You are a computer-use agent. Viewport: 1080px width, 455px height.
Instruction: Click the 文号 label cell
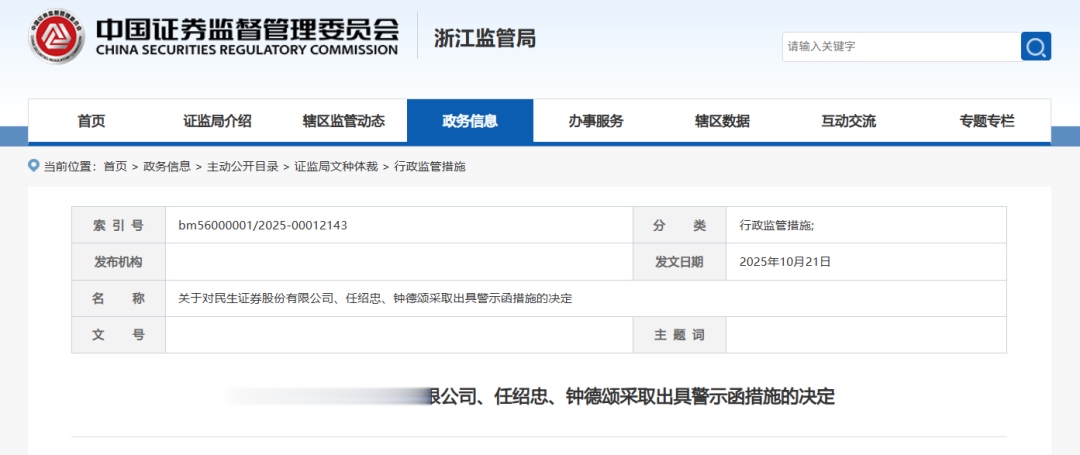(x=118, y=335)
